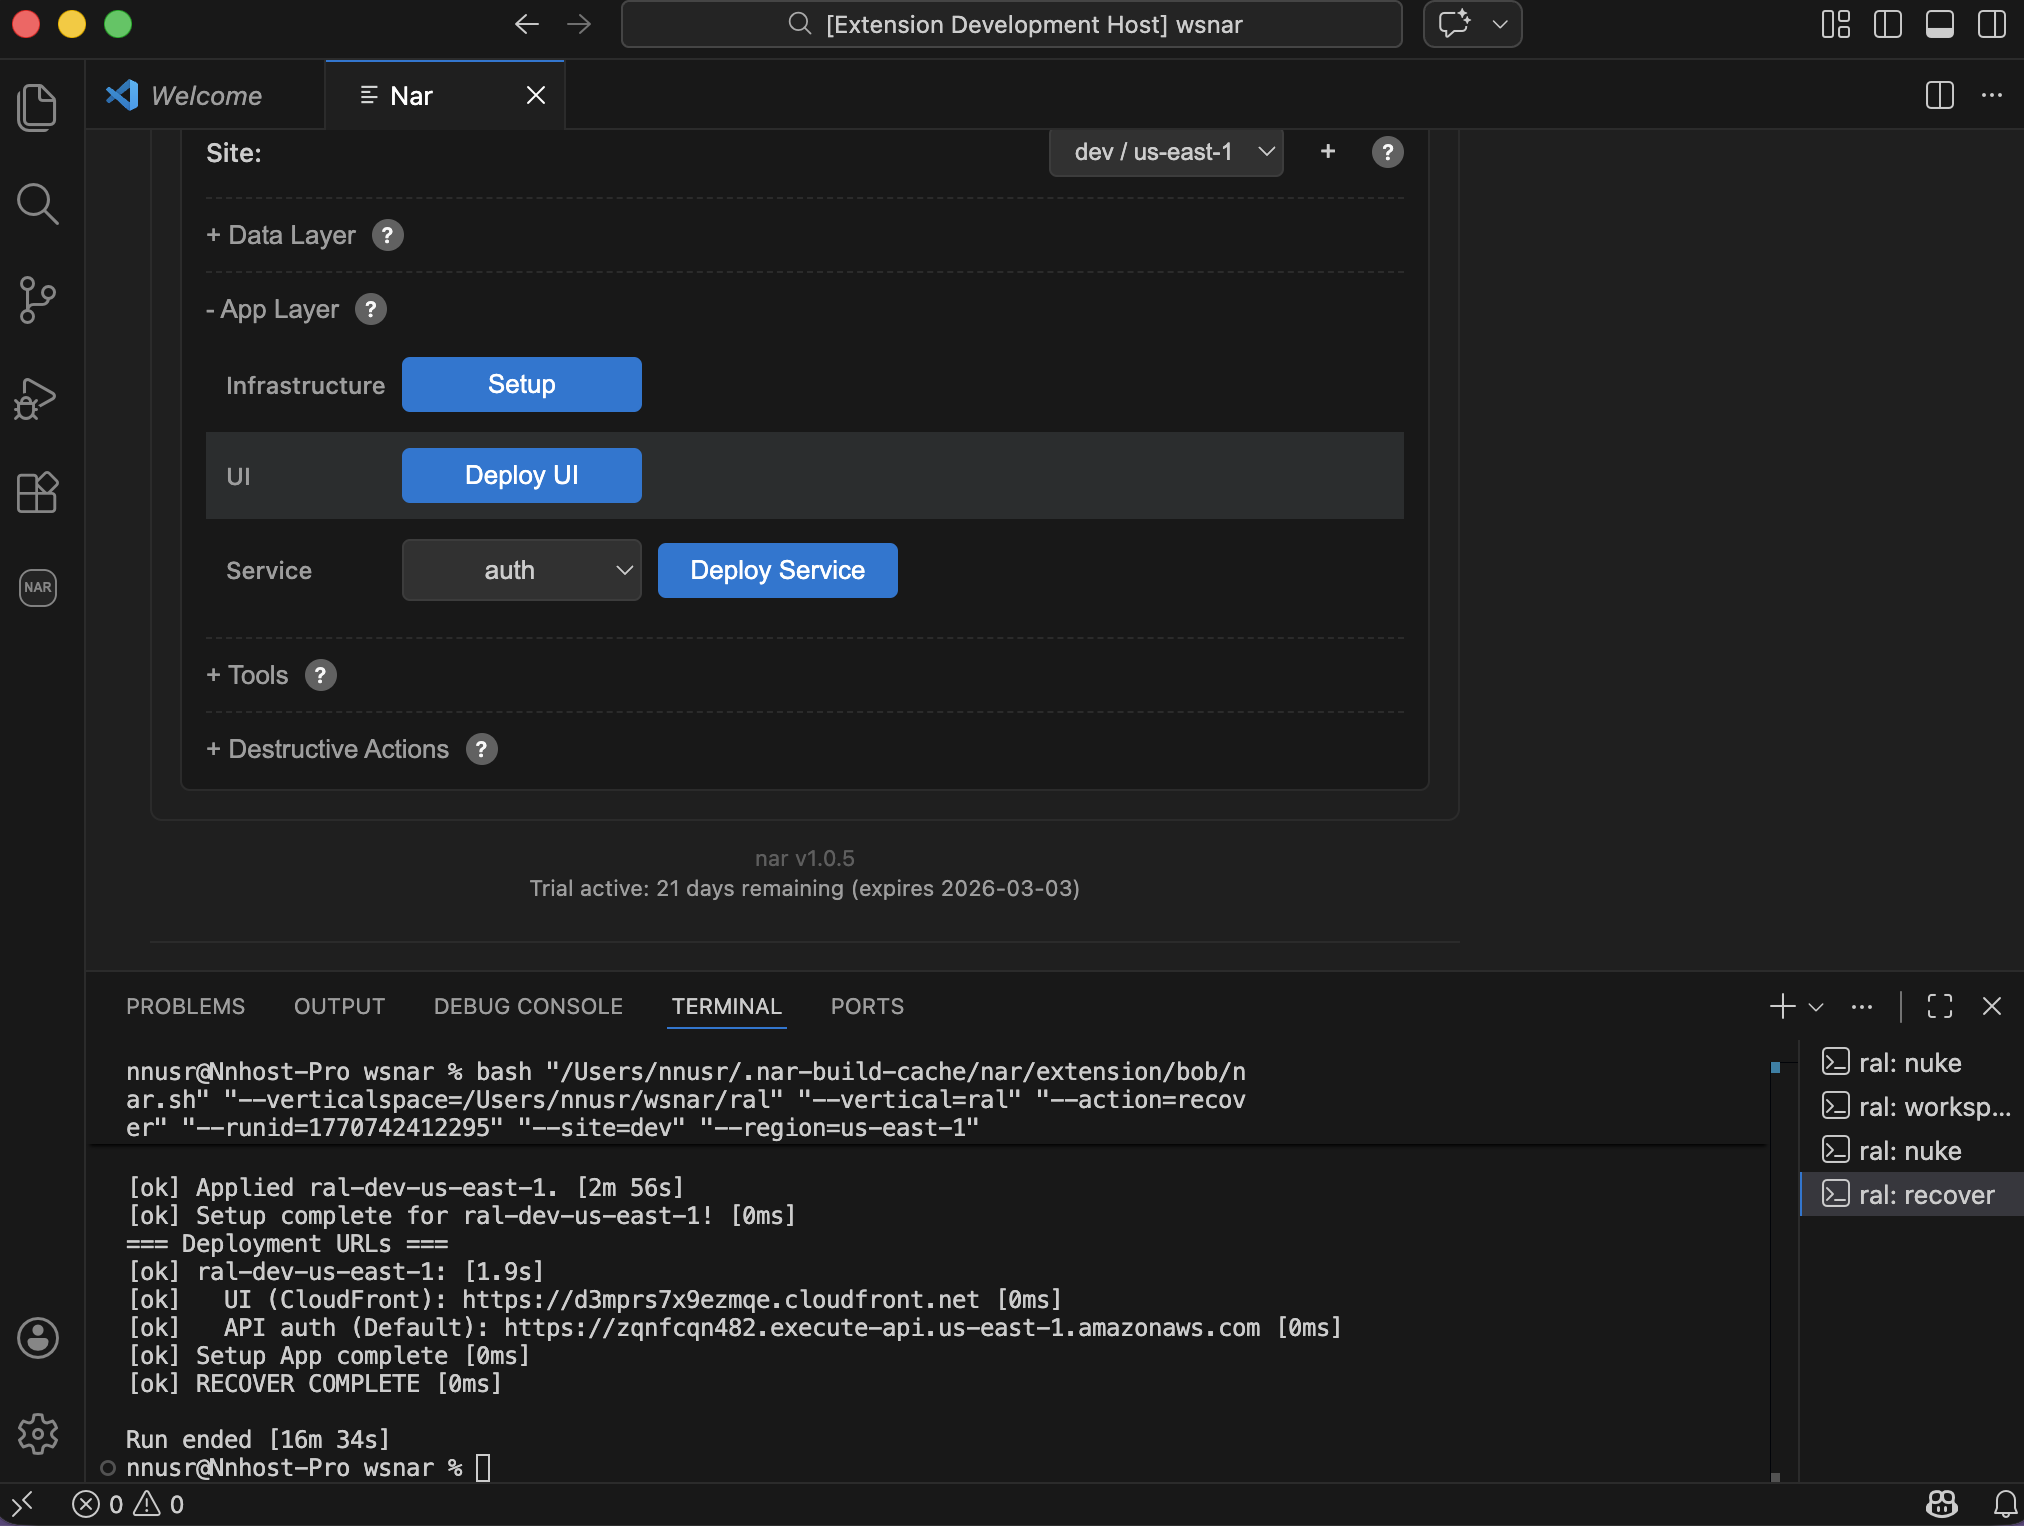The width and height of the screenshot is (2024, 1526).
Task: Open the Search sidebar icon
Action: (38, 203)
